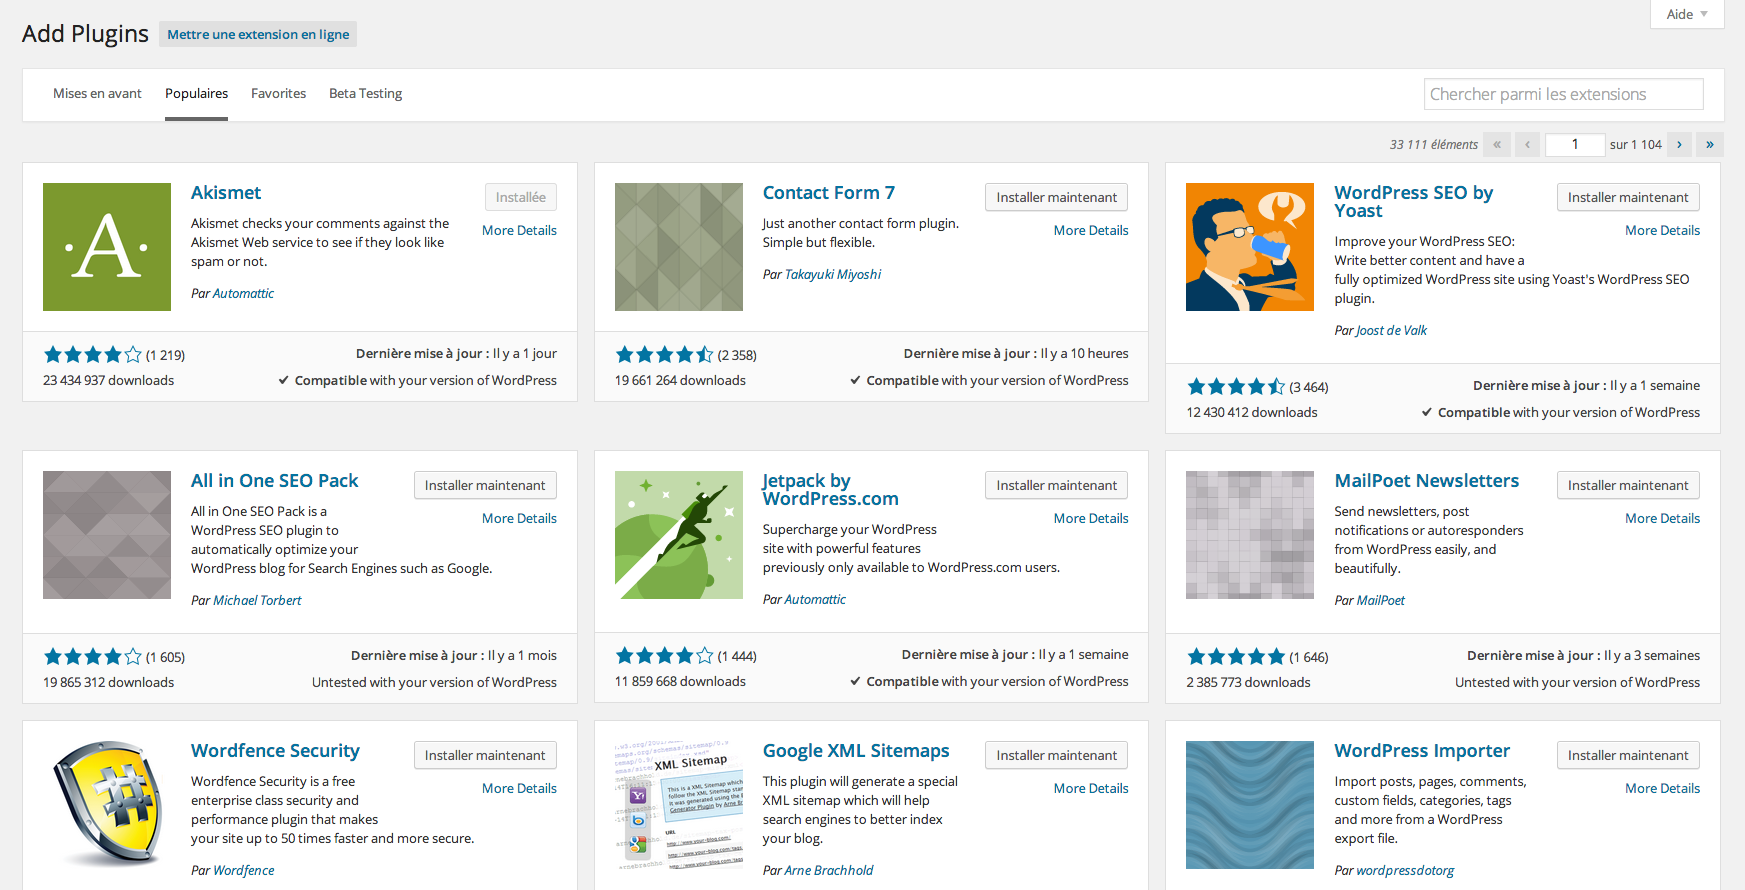Open More Details for Contact Form 7
The height and width of the screenshot is (890, 1745).
pos(1091,230)
